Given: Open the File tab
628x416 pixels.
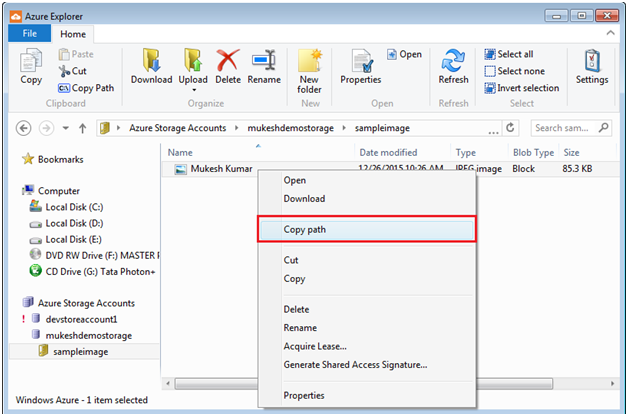Looking at the screenshot, I should [x=30, y=33].
